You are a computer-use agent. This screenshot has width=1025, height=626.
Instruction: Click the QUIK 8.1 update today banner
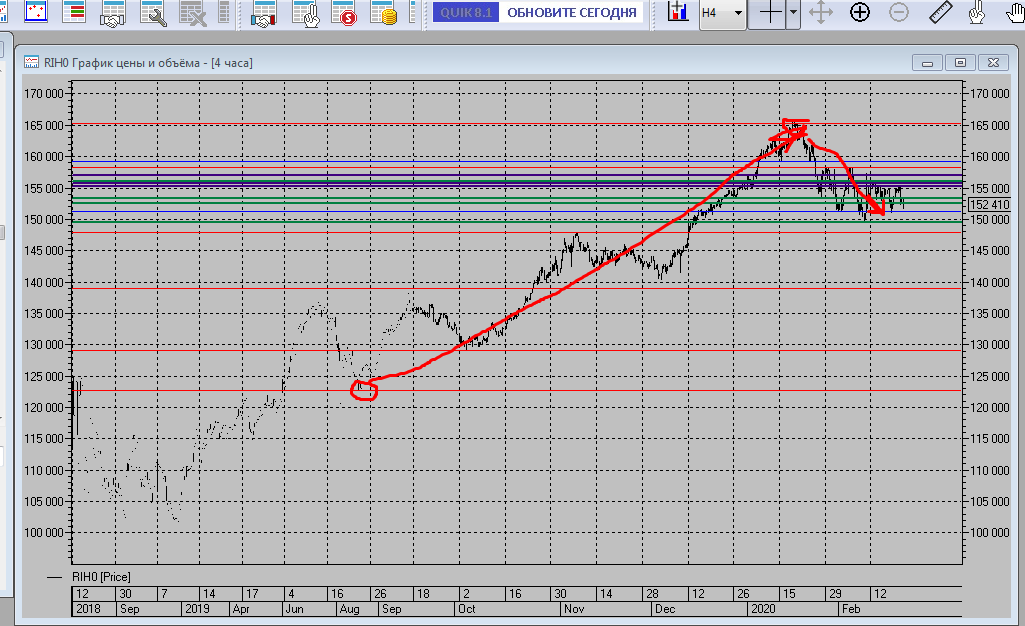[539, 12]
